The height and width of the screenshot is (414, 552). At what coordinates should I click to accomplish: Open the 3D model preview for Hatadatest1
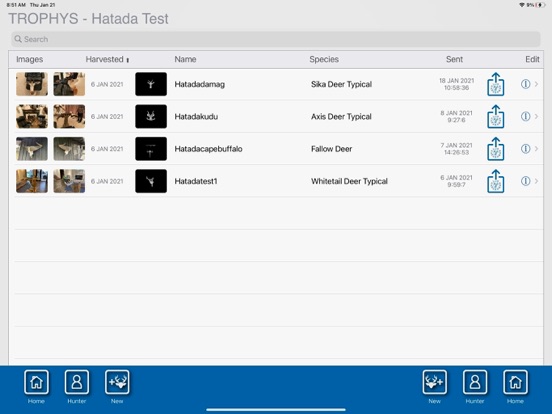[x=151, y=181]
